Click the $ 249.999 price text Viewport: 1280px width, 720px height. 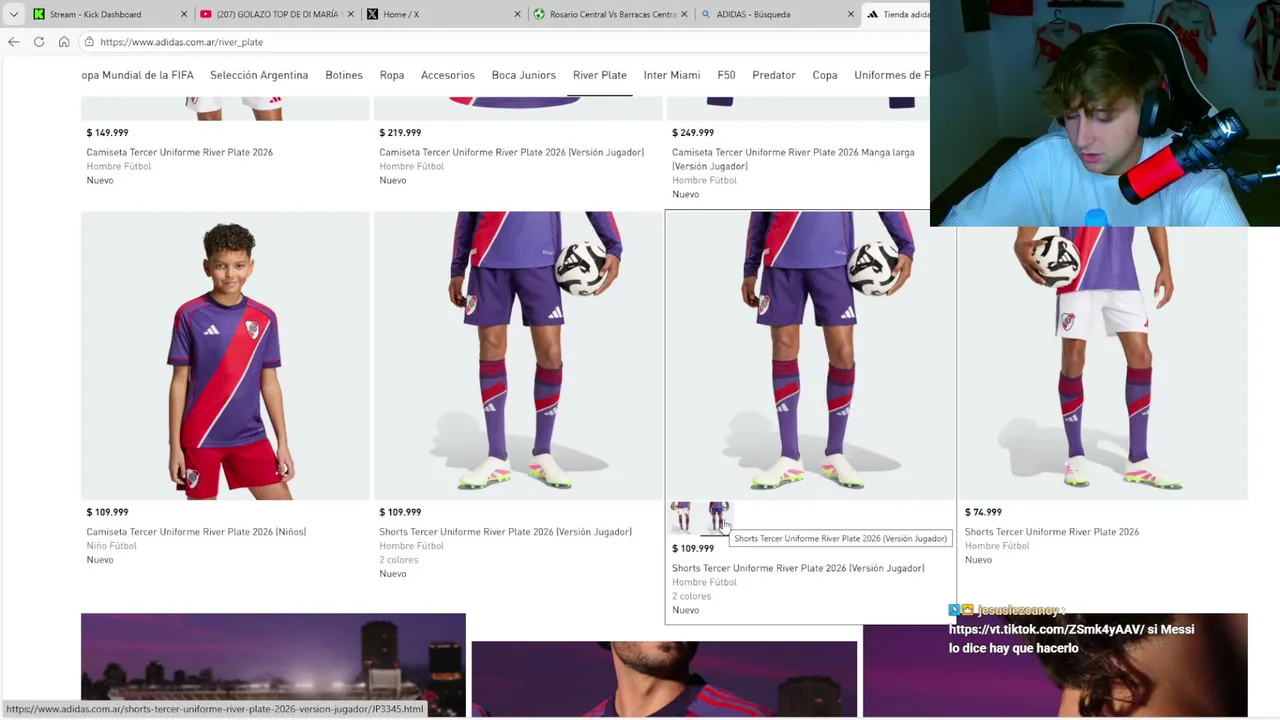(x=693, y=132)
